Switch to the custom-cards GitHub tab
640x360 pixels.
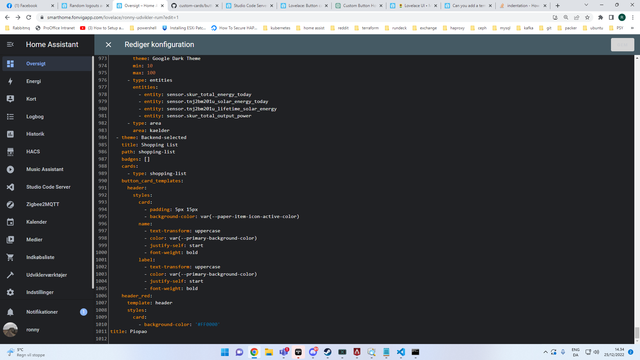(x=195, y=6)
